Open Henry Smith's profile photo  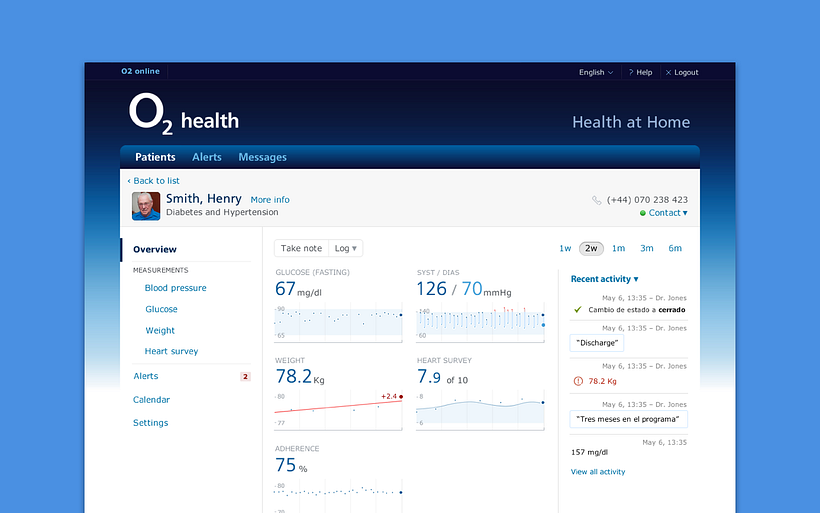click(x=146, y=206)
